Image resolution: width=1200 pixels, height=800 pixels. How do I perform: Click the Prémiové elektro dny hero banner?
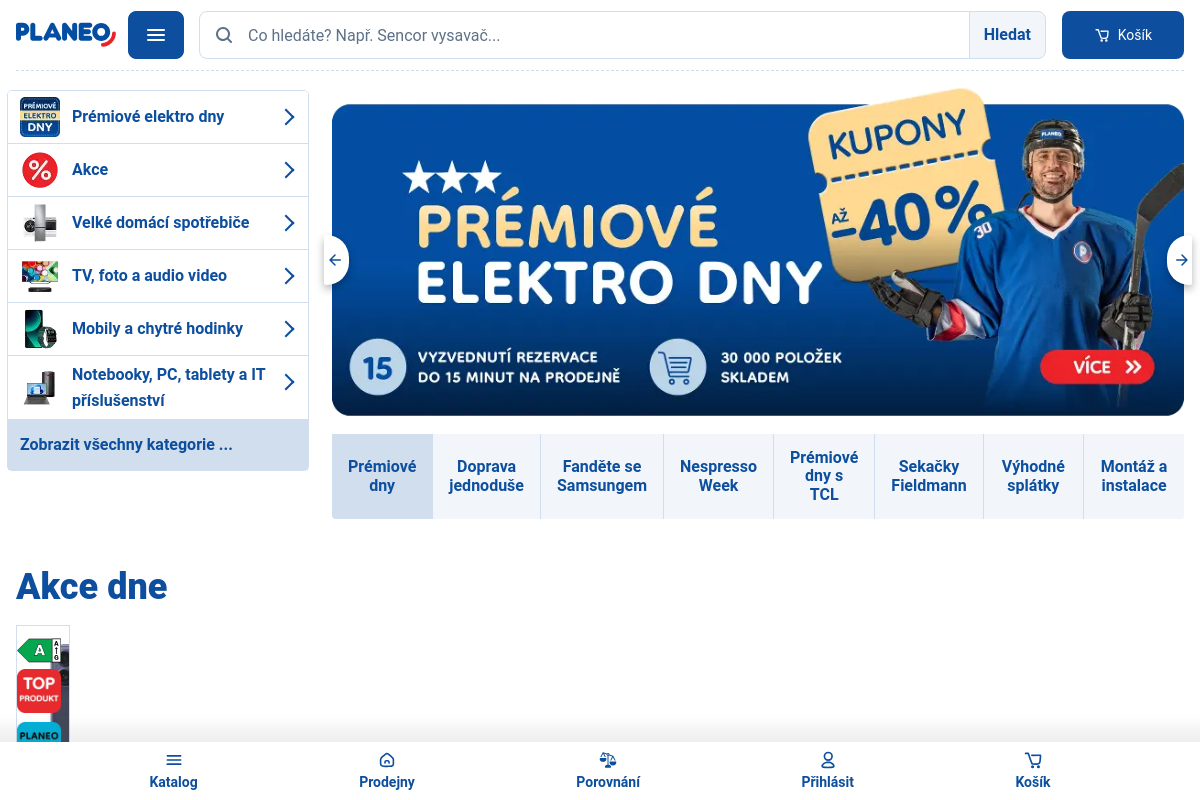pyautogui.click(x=758, y=260)
